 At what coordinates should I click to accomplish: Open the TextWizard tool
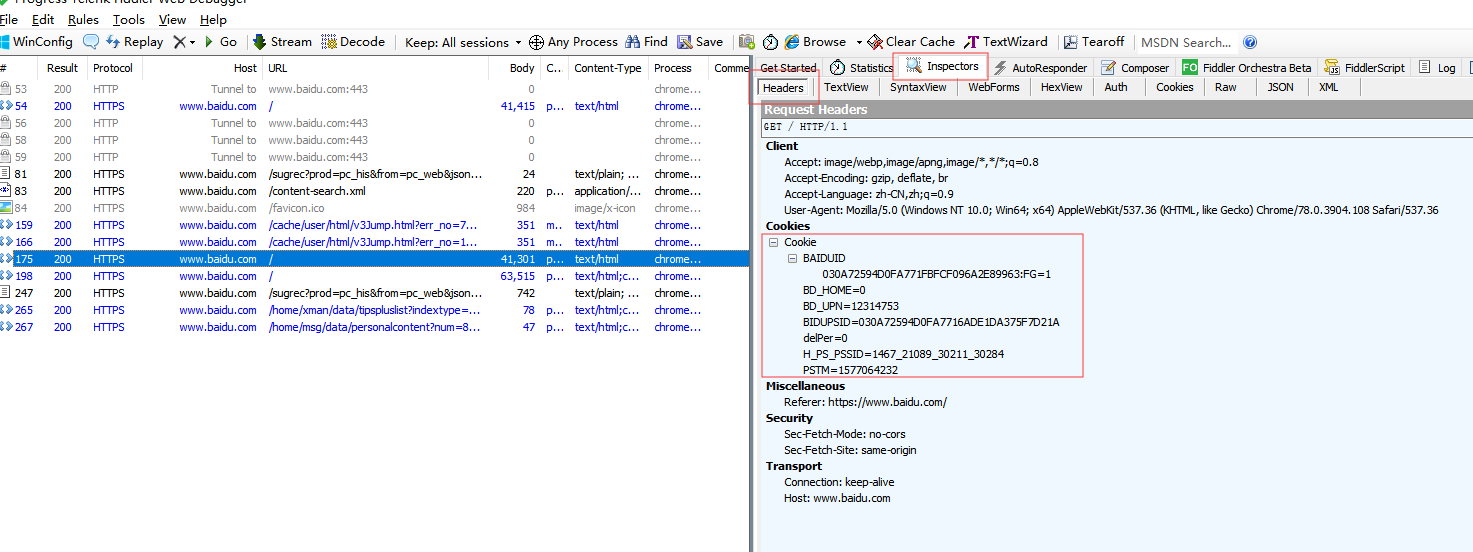pos(1007,42)
